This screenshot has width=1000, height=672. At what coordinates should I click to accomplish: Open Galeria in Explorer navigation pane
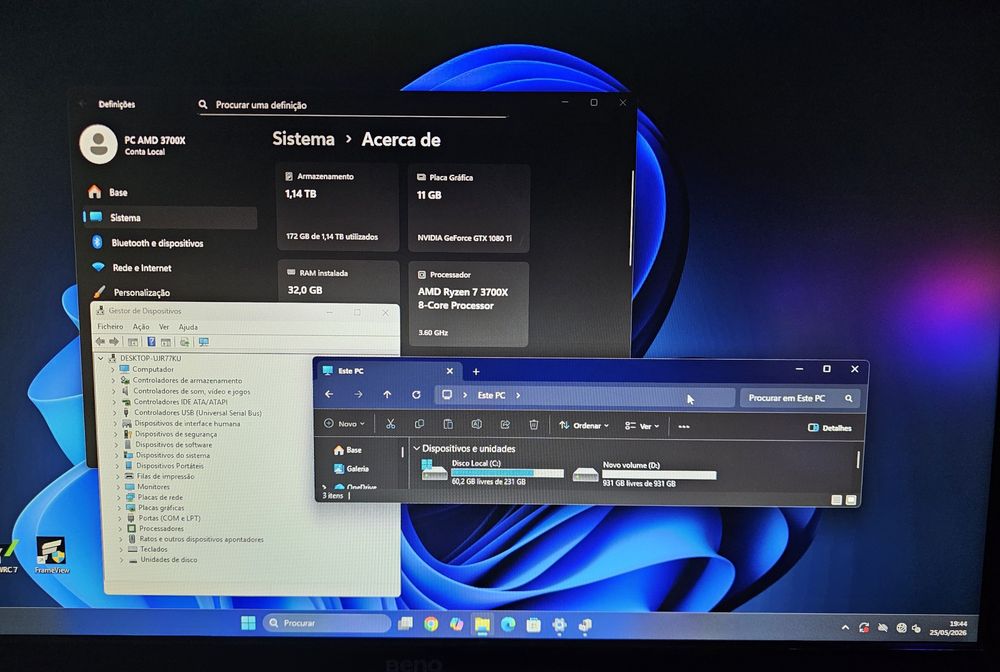coord(351,469)
